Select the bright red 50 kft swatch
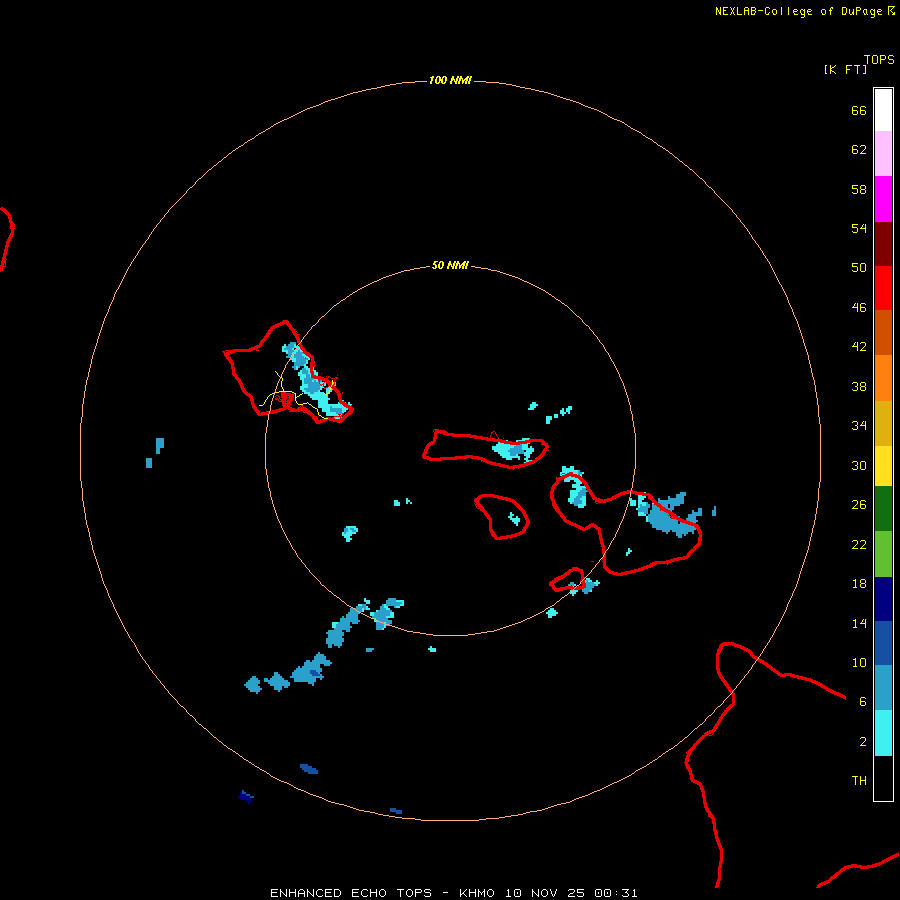 883,288
